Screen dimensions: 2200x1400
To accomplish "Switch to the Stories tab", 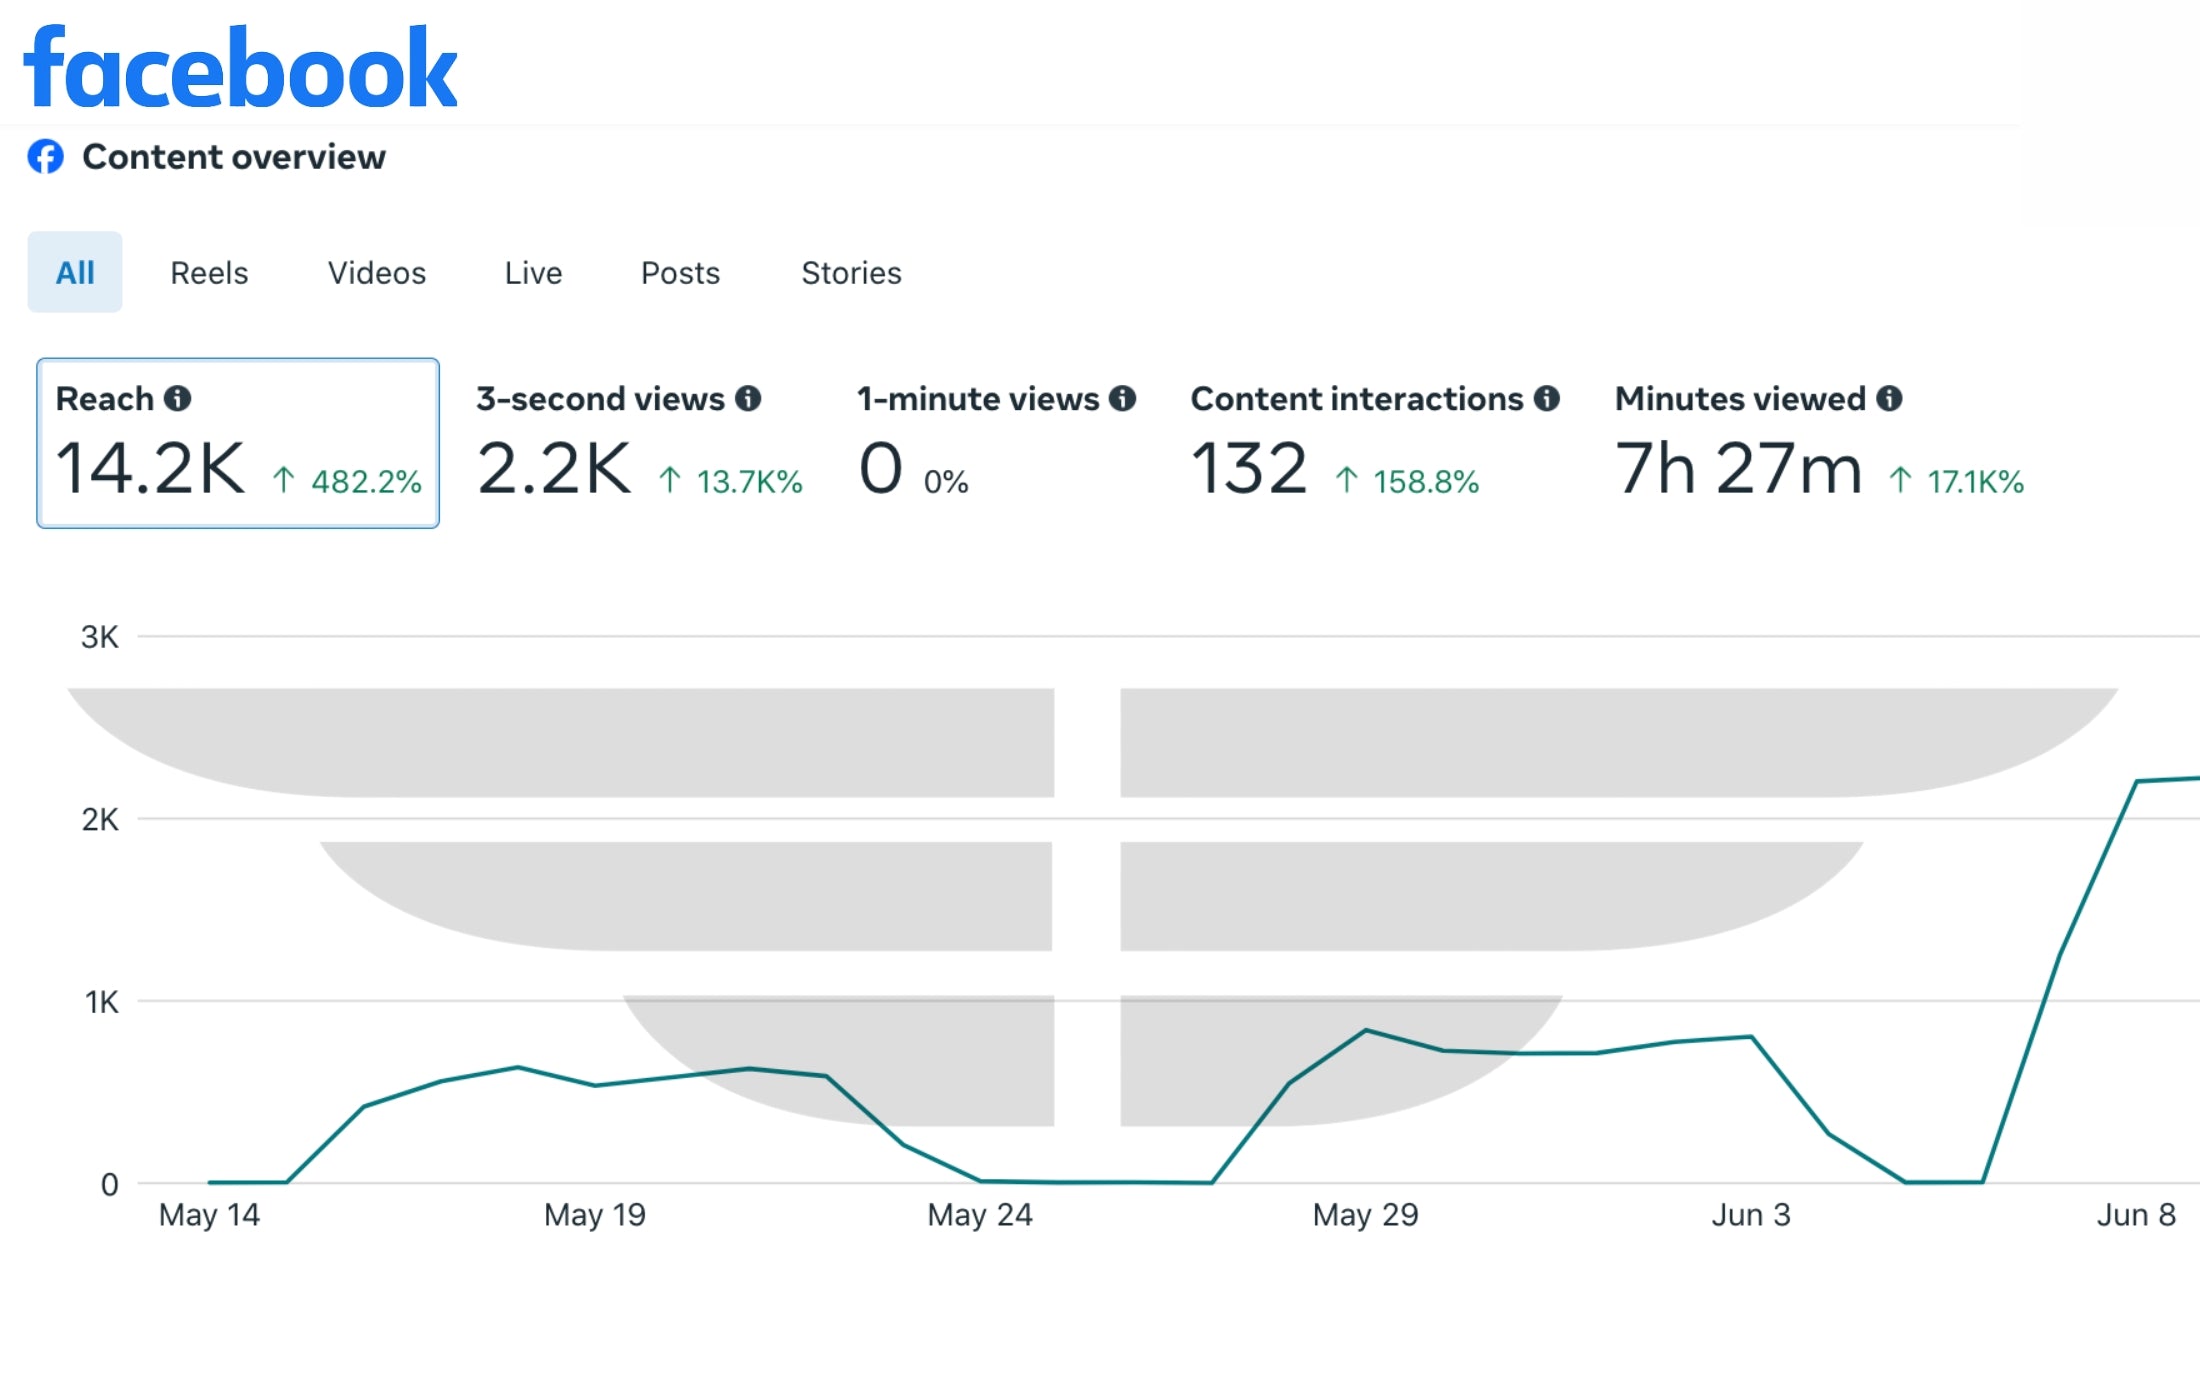I will 851,272.
